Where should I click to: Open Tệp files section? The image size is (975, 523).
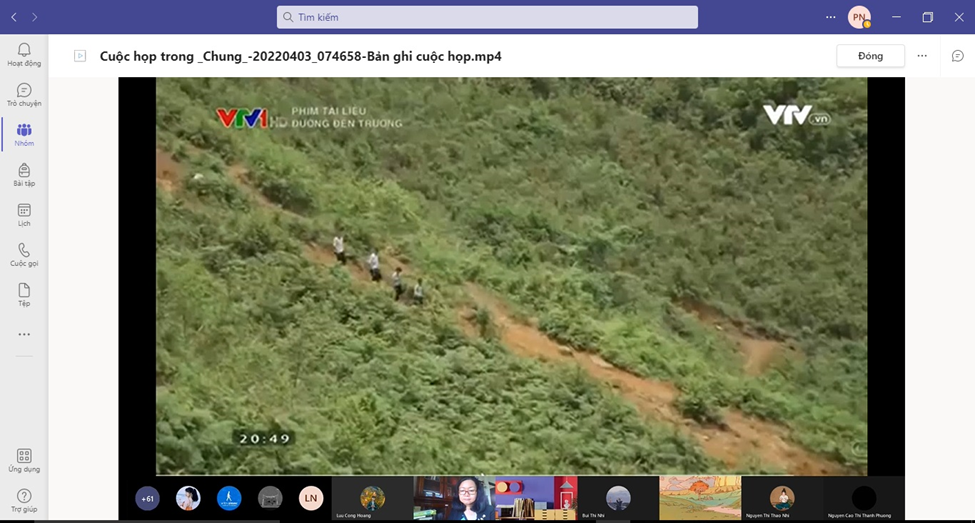pos(24,295)
